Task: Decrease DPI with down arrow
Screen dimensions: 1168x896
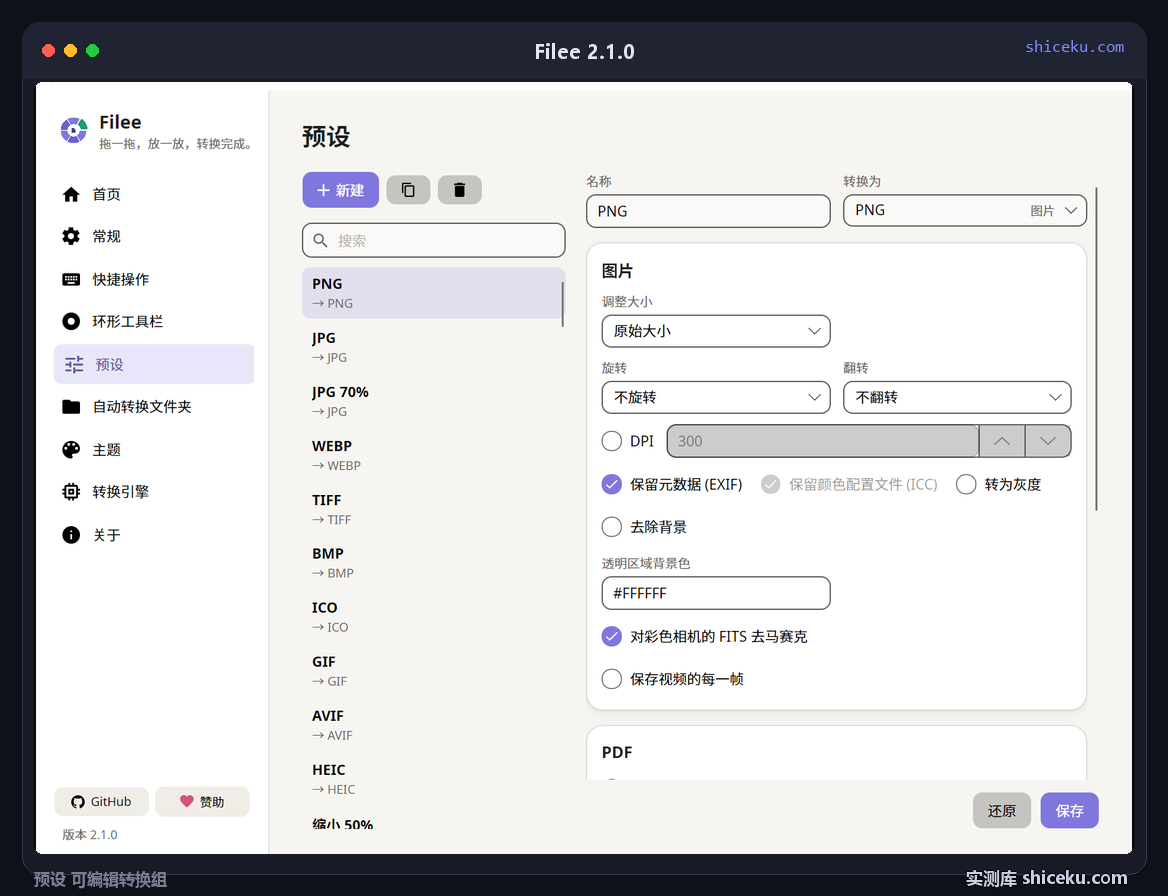Action: pos(1048,441)
